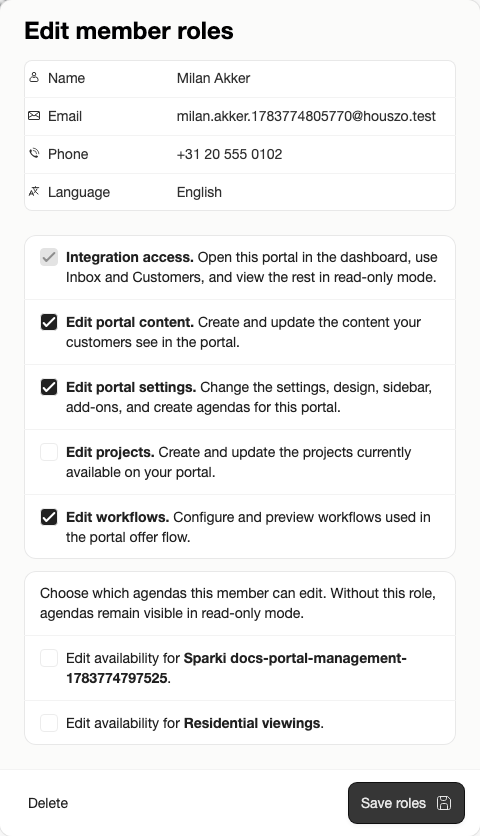Viewport: 480px width, 836px height.
Task: Click the person icon beside Name
Action: point(34,78)
